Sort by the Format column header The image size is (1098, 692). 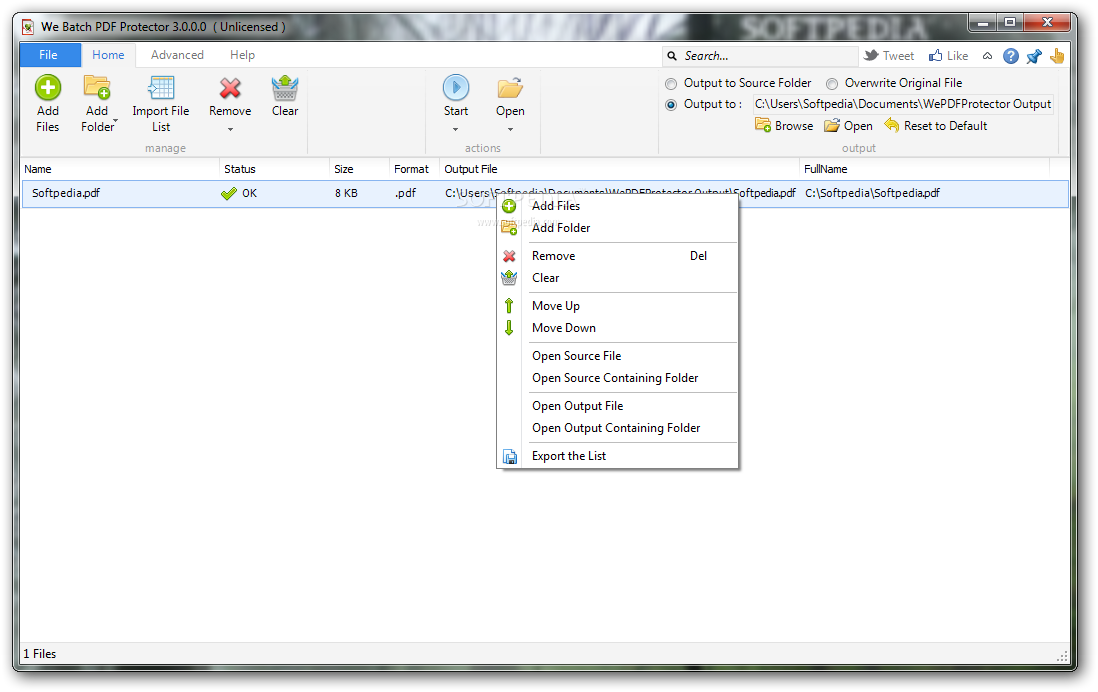[414, 169]
